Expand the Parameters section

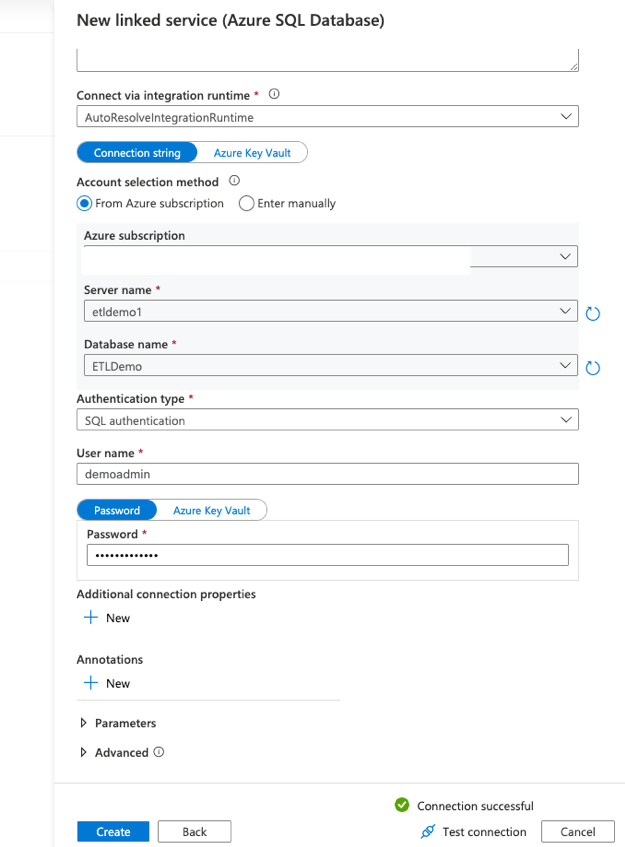pos(117,723)
